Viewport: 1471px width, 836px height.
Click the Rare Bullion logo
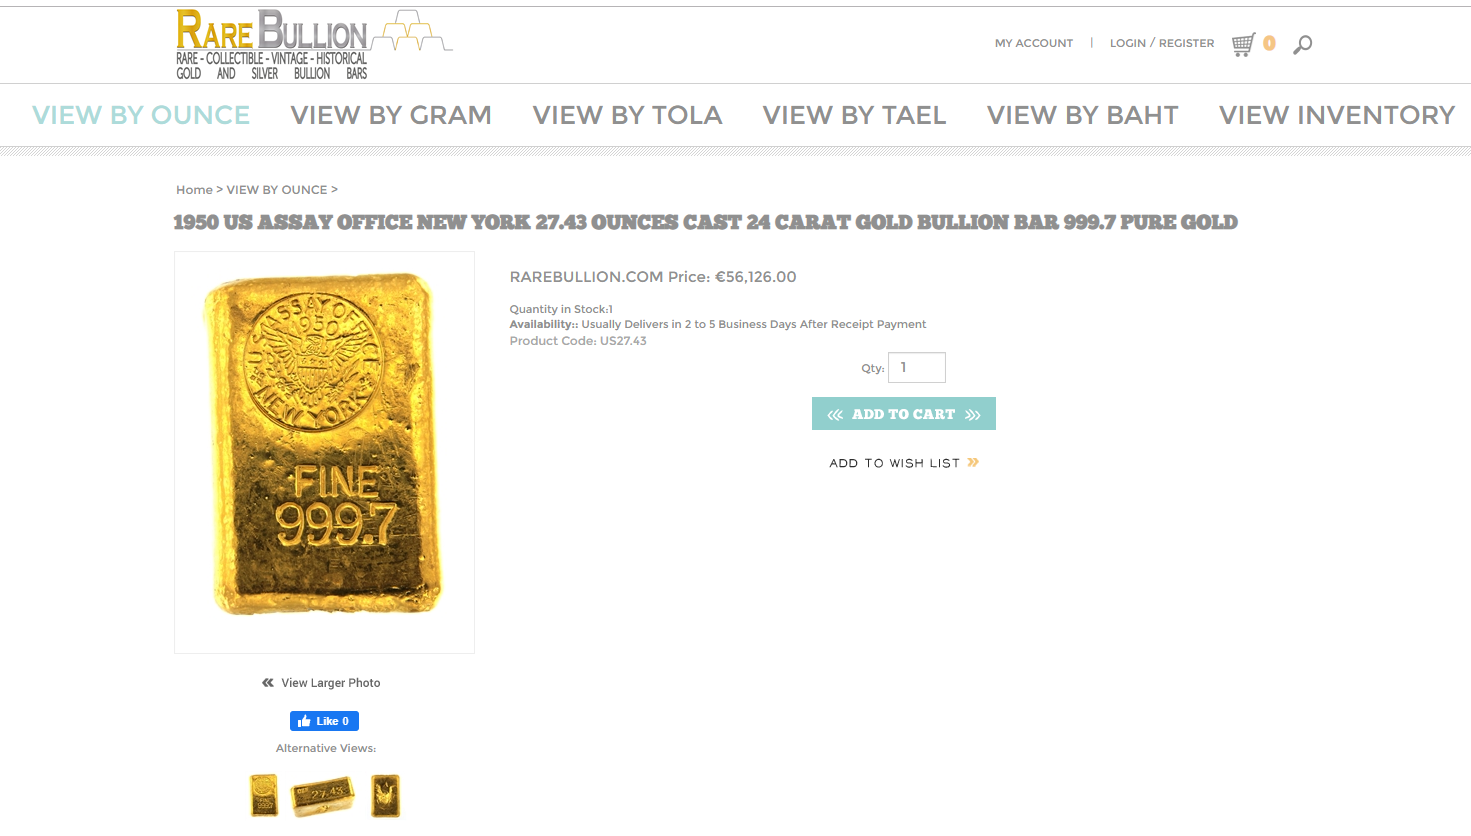(314, 45)
